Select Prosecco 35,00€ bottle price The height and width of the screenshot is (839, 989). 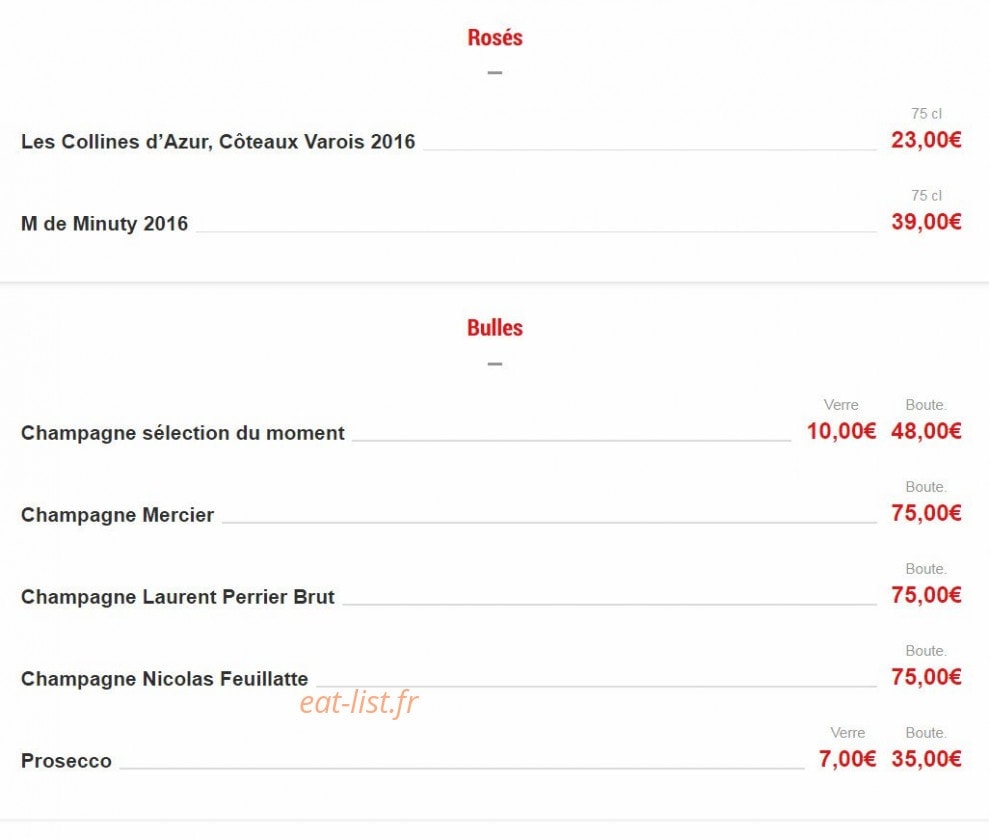926,759
